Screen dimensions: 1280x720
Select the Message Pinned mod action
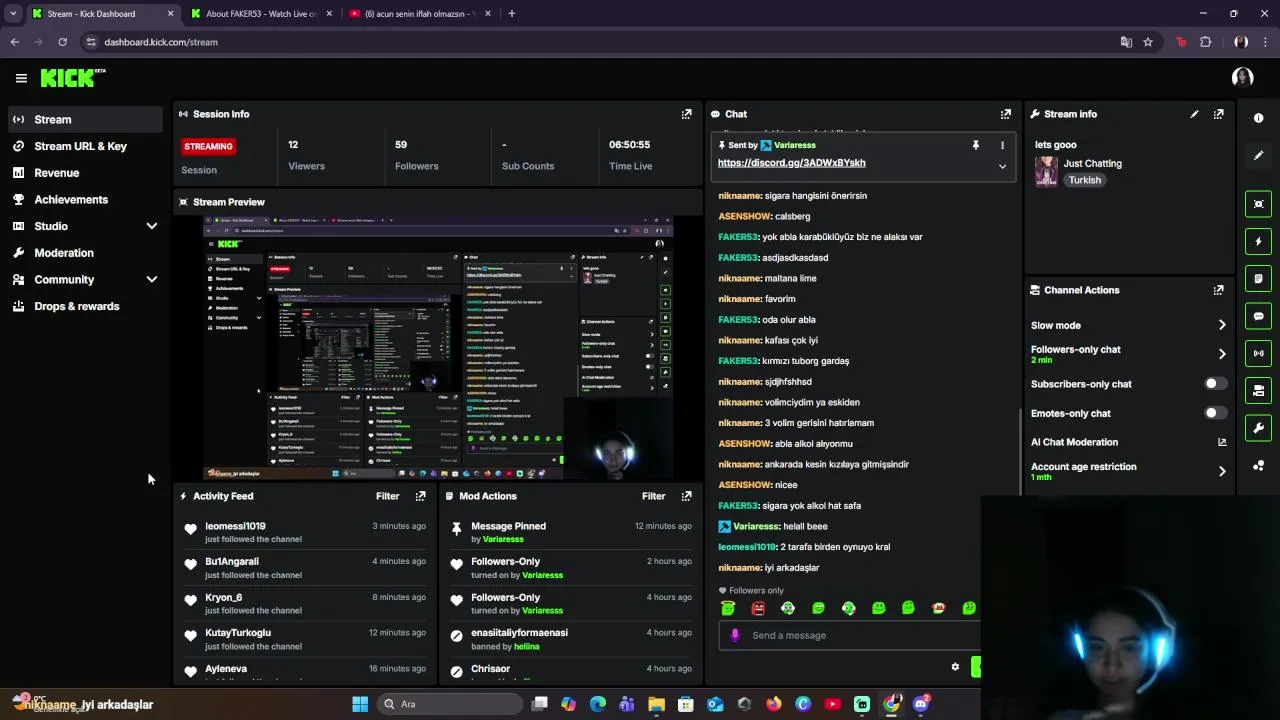click(571, 532)
